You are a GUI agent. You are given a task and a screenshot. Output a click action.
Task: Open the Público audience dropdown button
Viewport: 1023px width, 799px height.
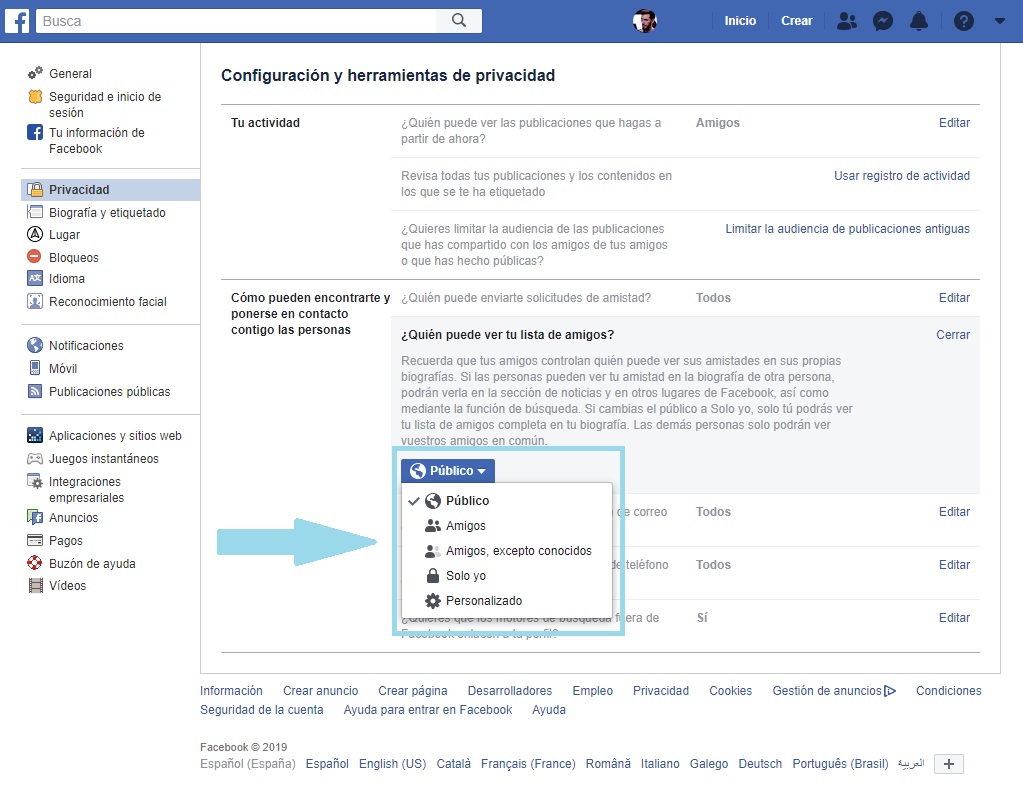[448, 470]
